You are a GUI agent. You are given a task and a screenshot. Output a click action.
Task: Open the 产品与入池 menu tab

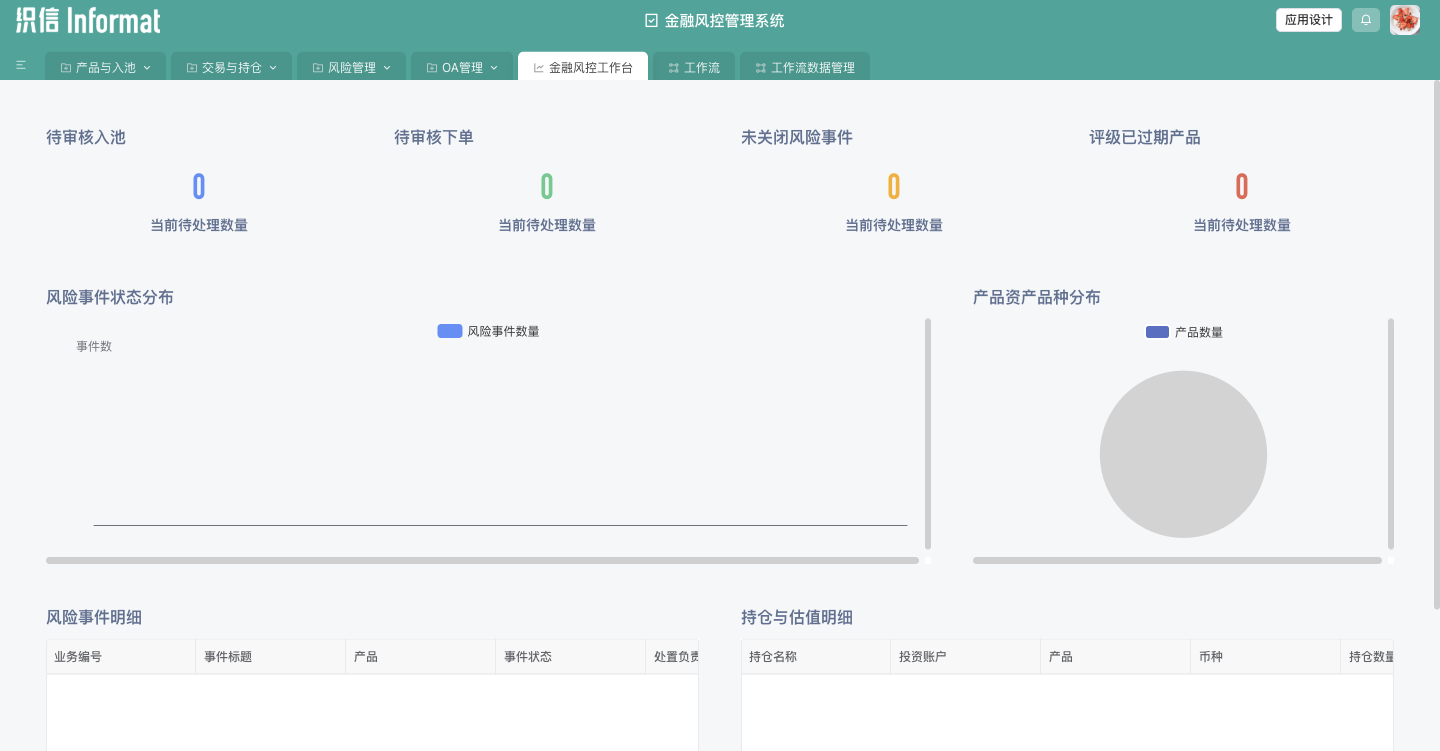(x=105, y=67)
